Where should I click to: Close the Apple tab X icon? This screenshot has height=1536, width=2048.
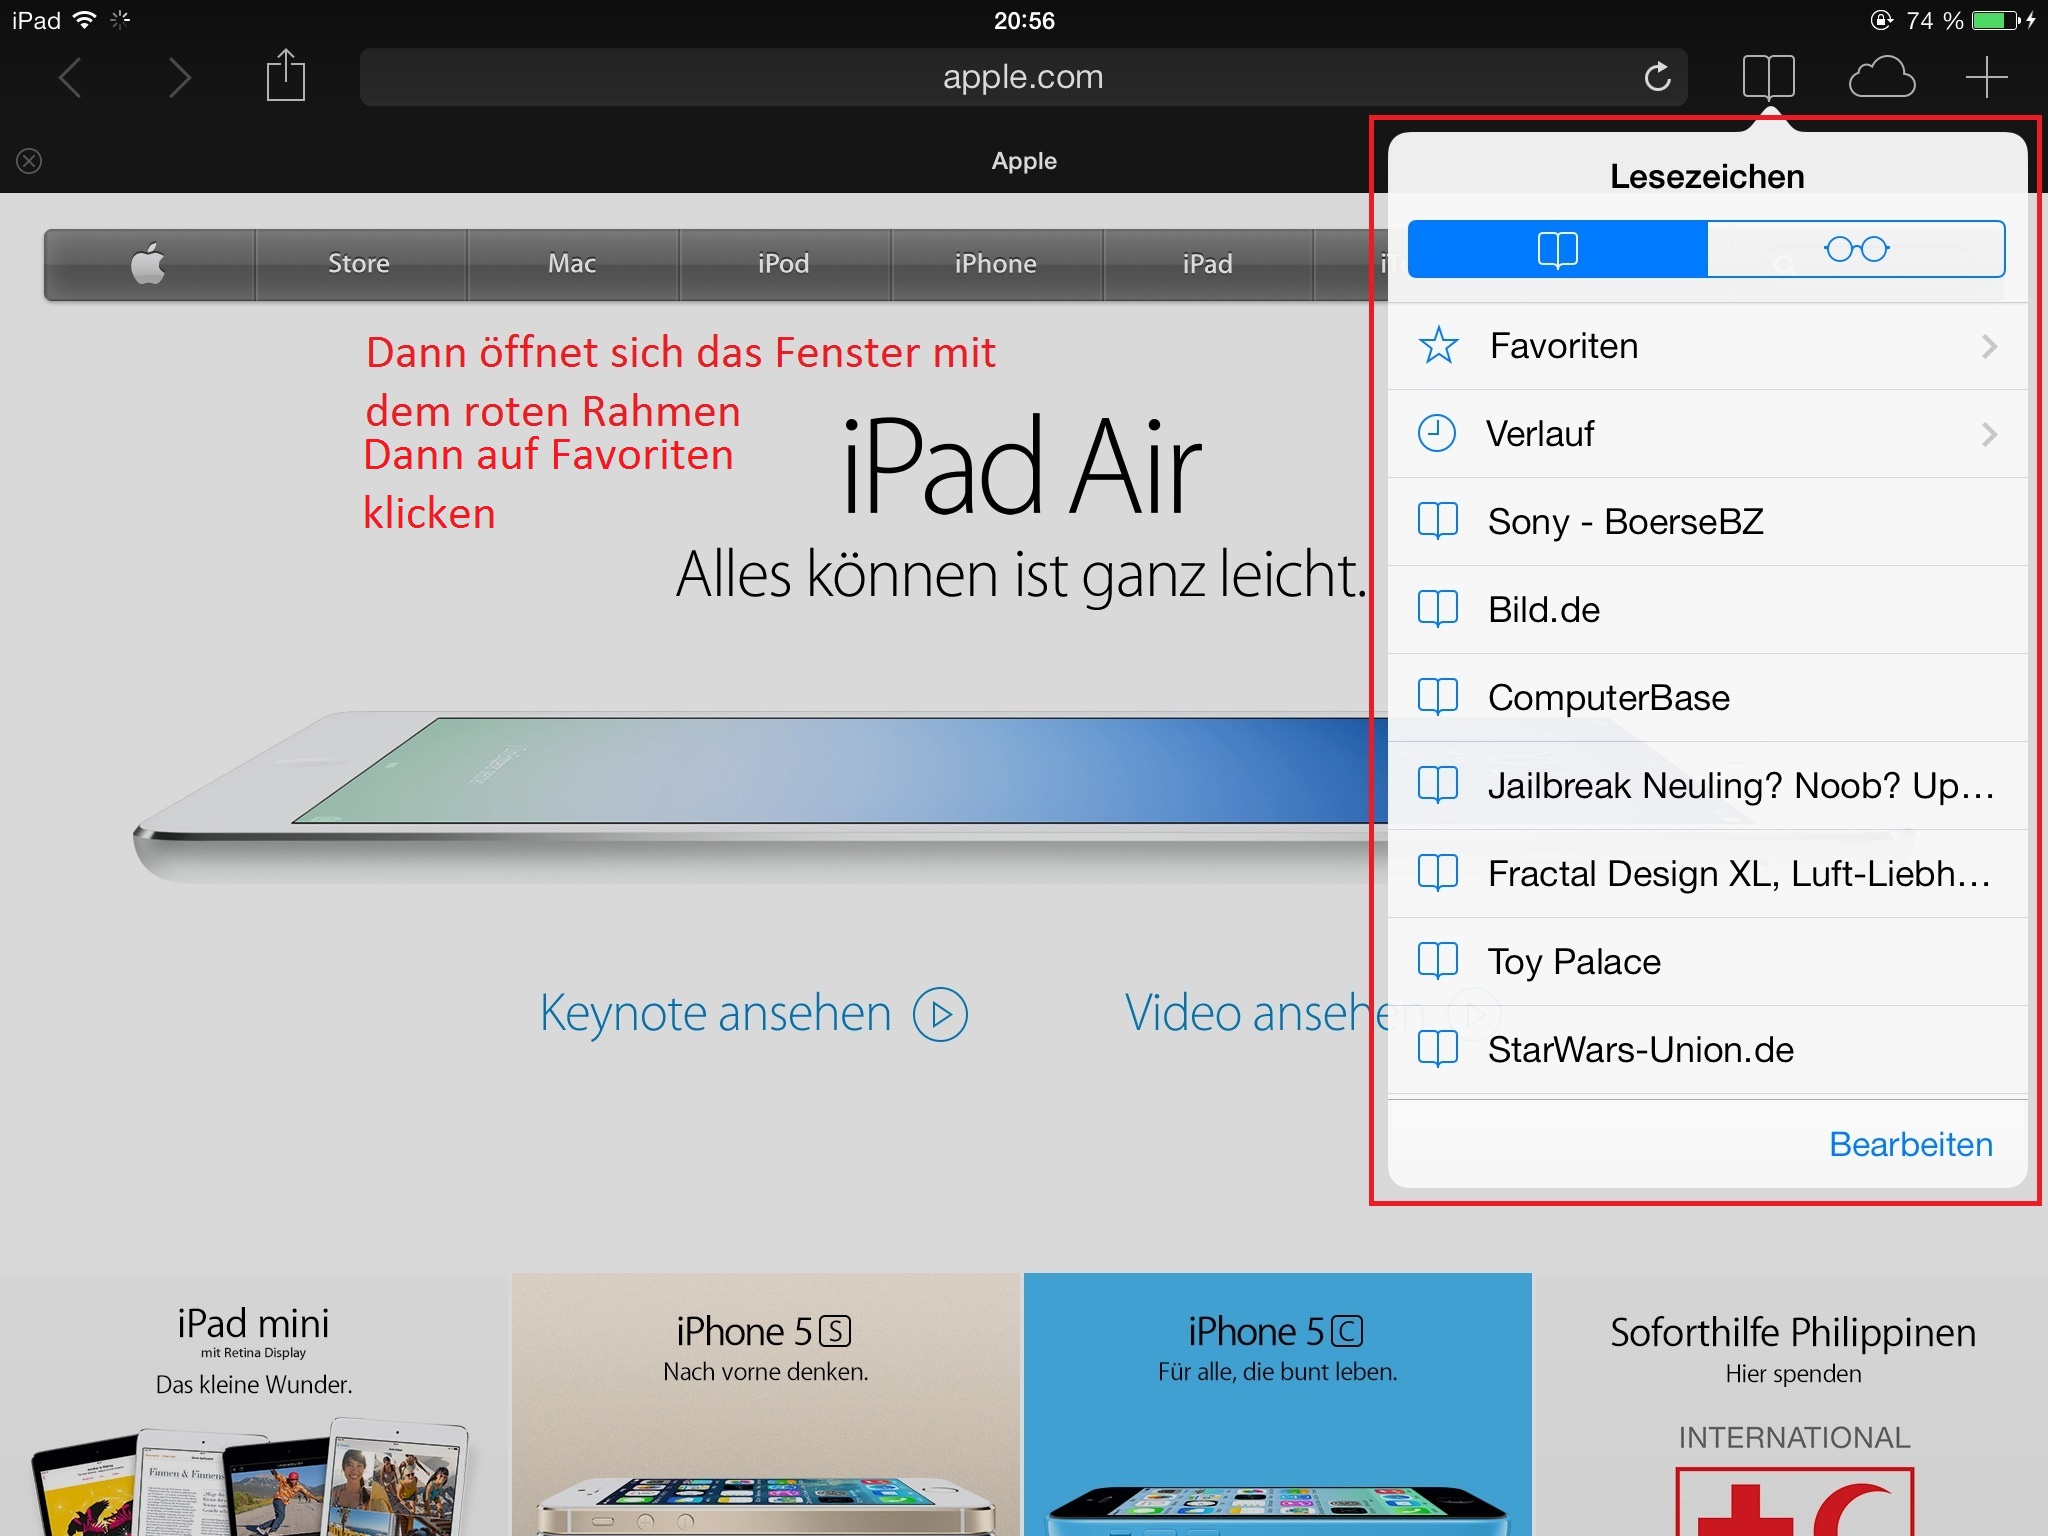pyautogui.click(x=29, y=161)
